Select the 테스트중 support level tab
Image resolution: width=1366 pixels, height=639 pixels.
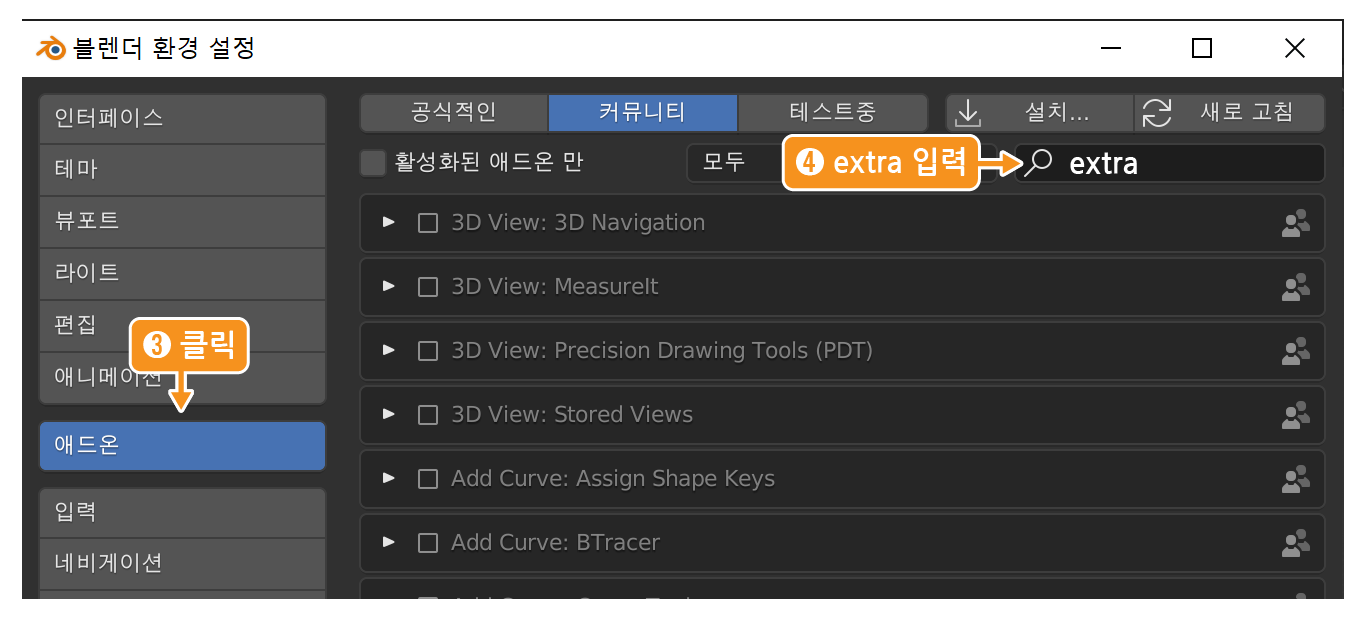tap(833, 113)
